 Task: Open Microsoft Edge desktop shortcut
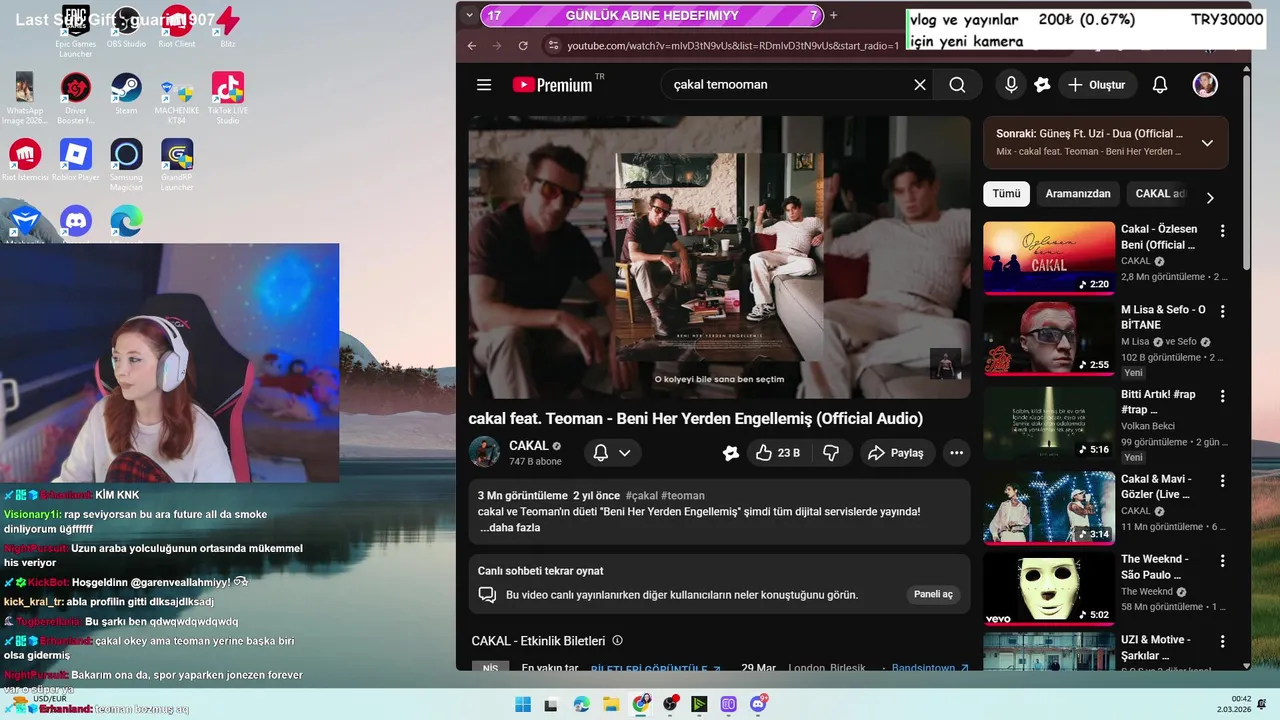pyautogui.click(x=126, y=223)
